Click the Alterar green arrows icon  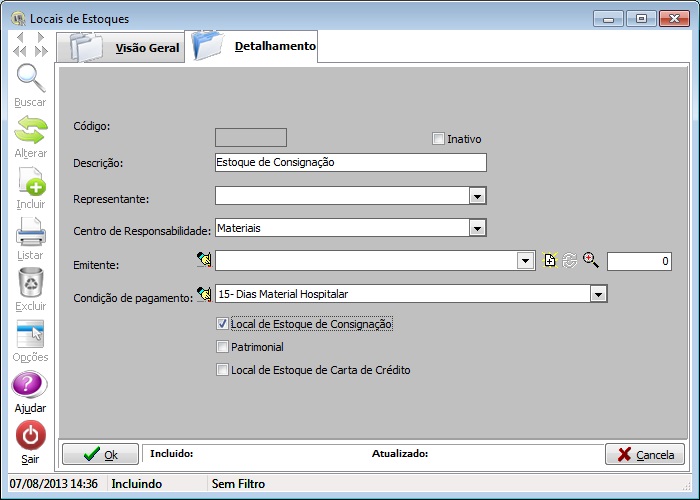pyautogui.click(x=30, y=130)
